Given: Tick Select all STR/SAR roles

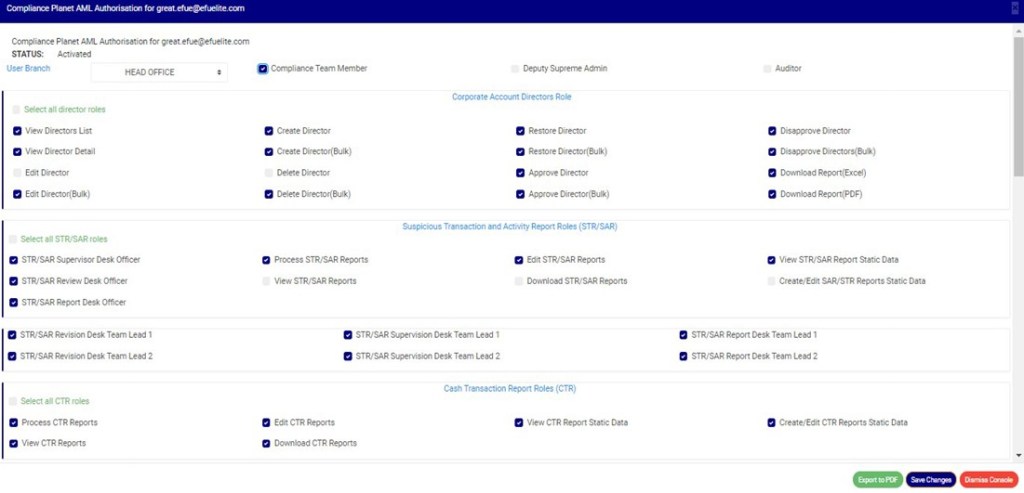Looking at the screenshot, I should [x=14, y=239].
